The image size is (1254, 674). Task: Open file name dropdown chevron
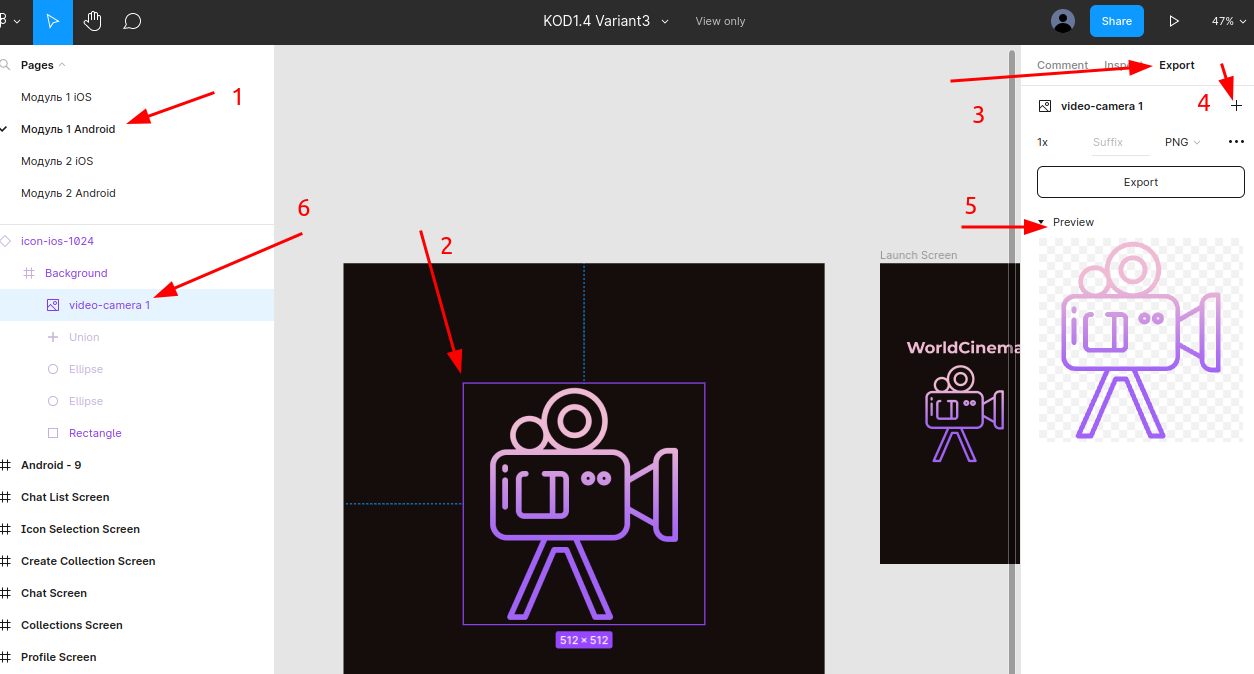tap(665, 21)
